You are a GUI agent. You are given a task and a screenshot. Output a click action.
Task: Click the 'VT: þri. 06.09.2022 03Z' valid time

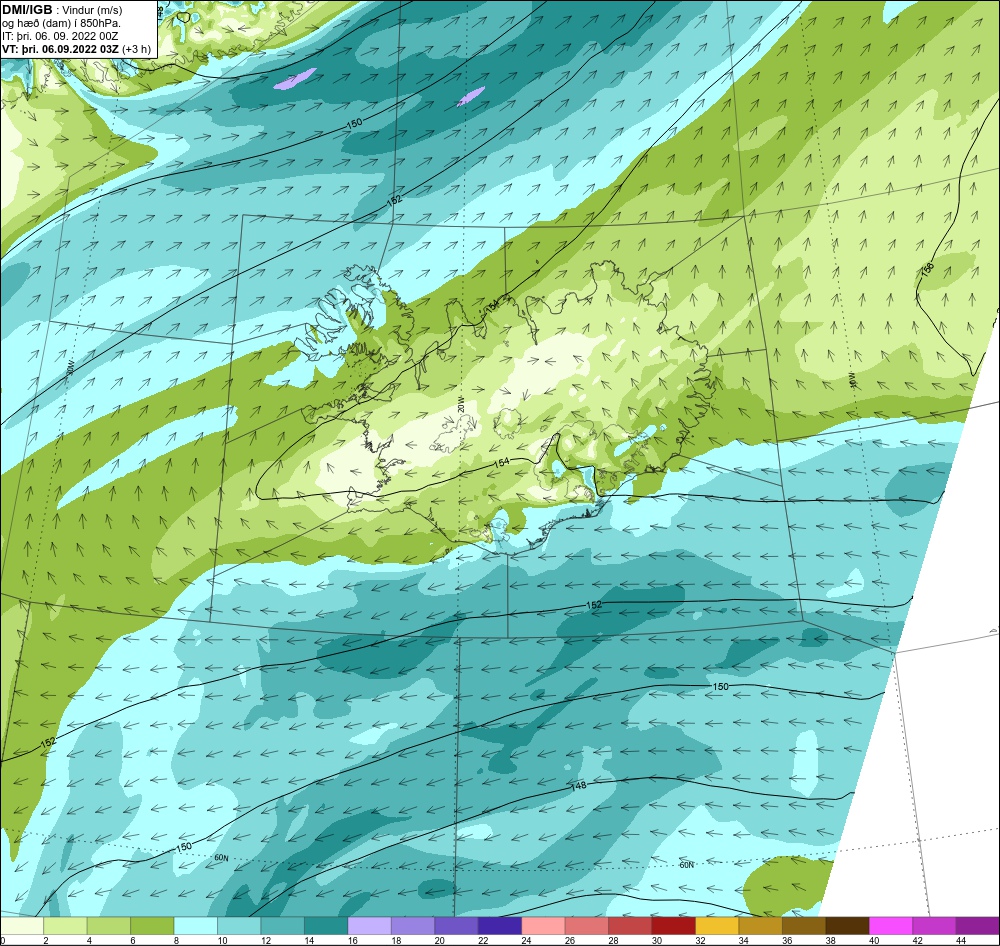click(x=60, y=49)
